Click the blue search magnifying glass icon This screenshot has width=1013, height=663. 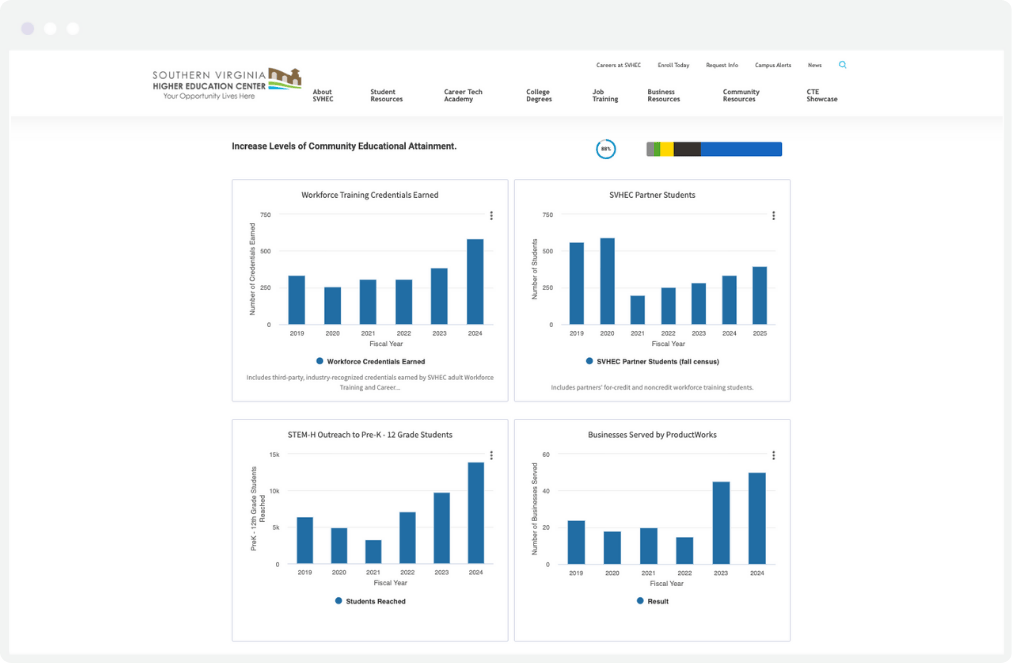tap(842, 64)
